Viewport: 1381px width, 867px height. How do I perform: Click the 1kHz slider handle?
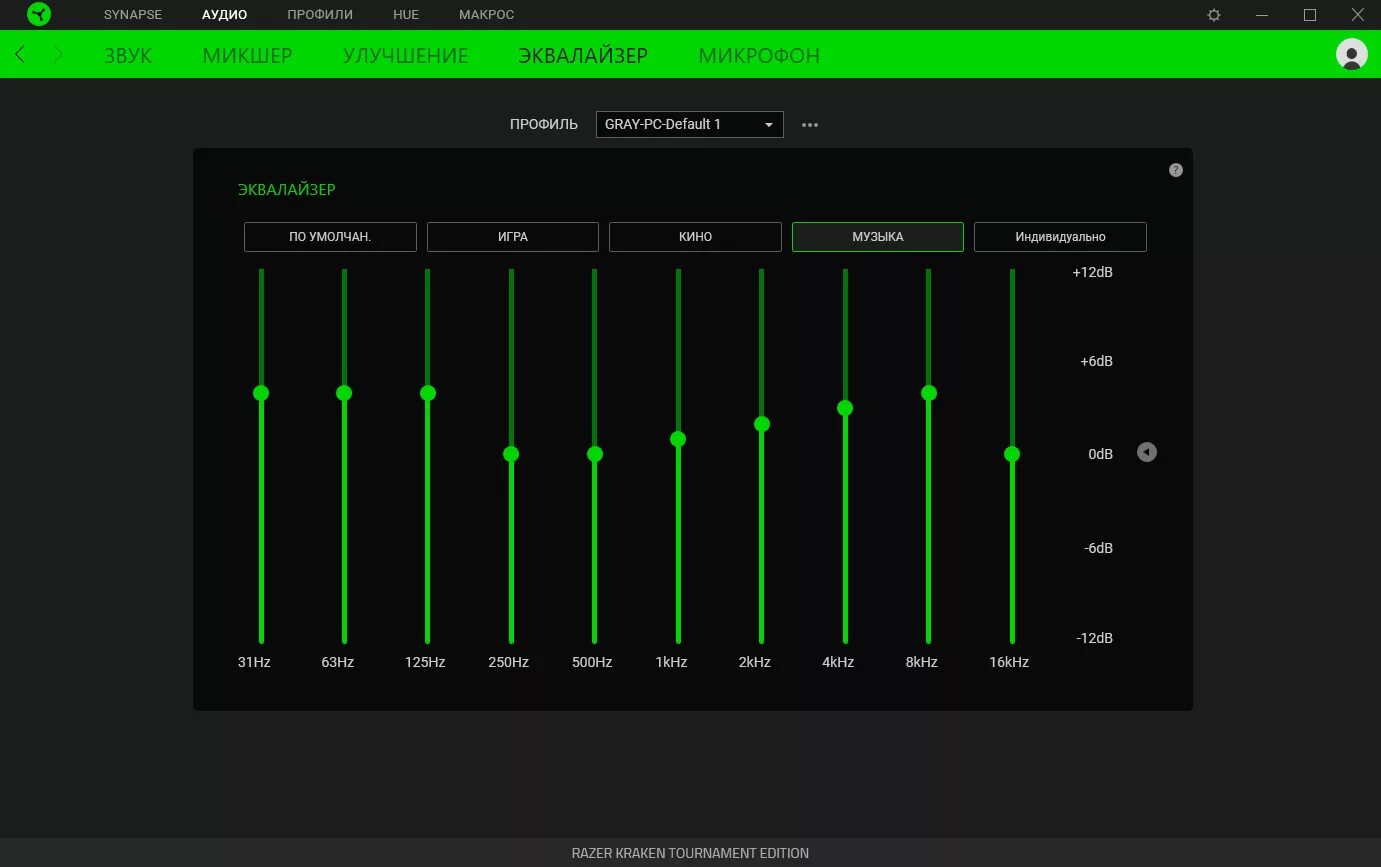pos(678,439)
